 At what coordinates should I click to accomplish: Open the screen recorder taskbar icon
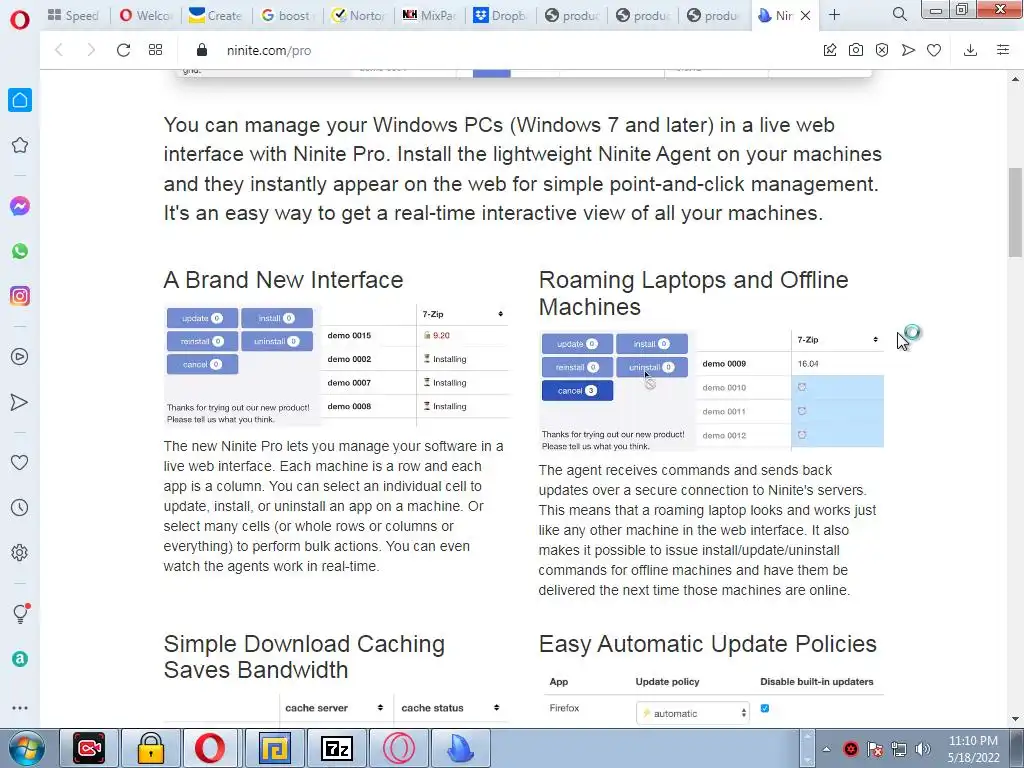click(x=89, y=748)
